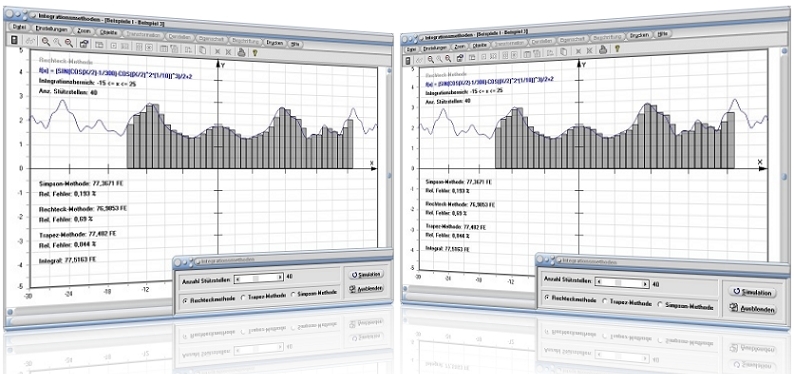Click Simulation button in left dialog
Image resolution: width=794 pixels, height=374 pixels.
tap(366, 274)
